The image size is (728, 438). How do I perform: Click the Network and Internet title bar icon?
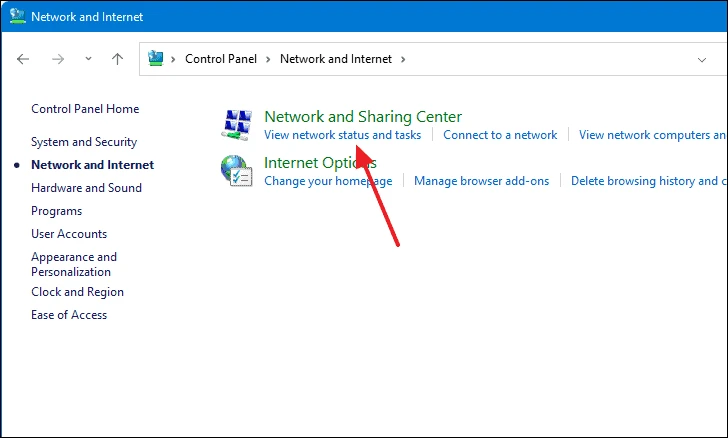point(17,16)
